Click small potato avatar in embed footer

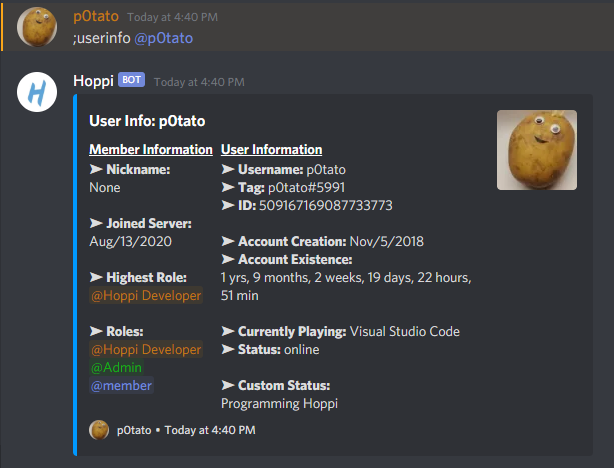(99, 430)
